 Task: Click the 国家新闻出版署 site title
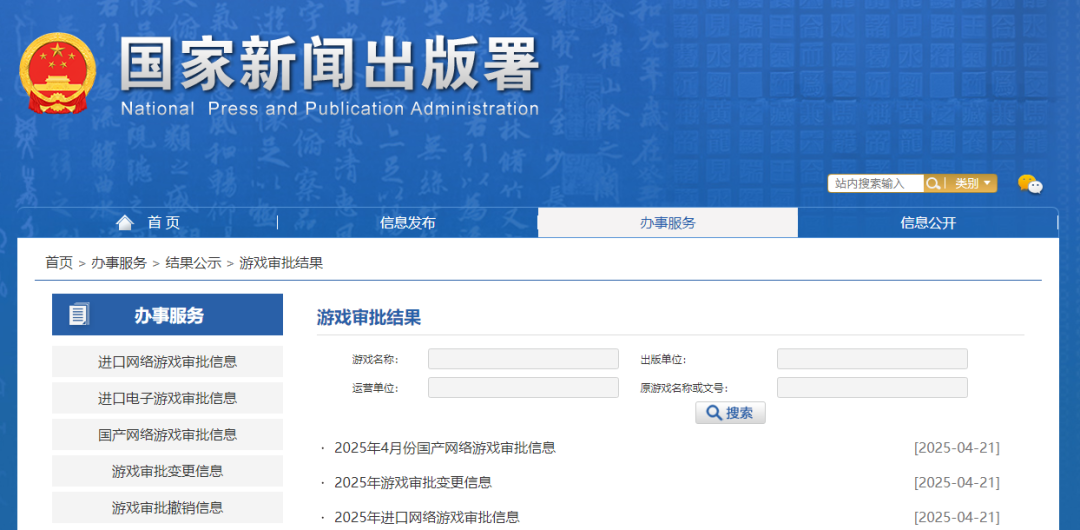coord(329,65)
